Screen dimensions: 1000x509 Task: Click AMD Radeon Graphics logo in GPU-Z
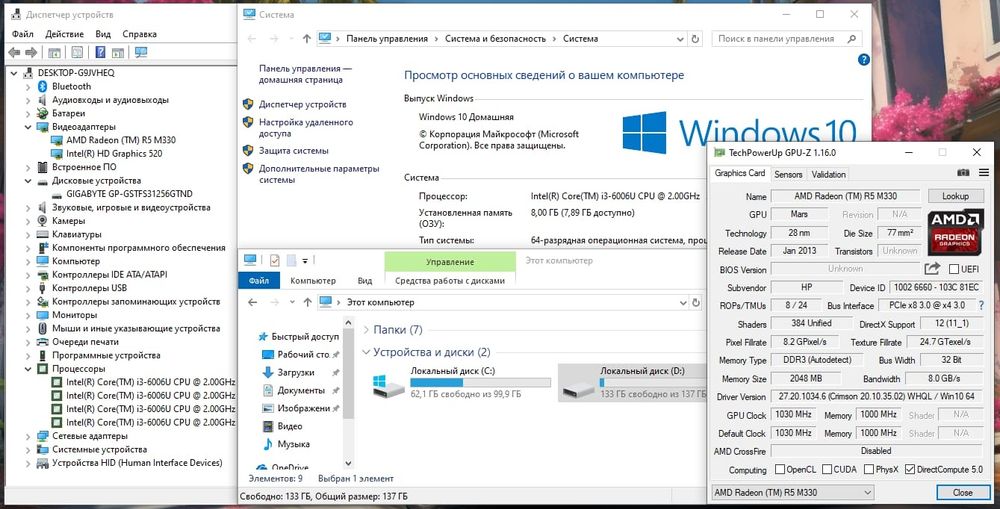click(x=955, y=232)
